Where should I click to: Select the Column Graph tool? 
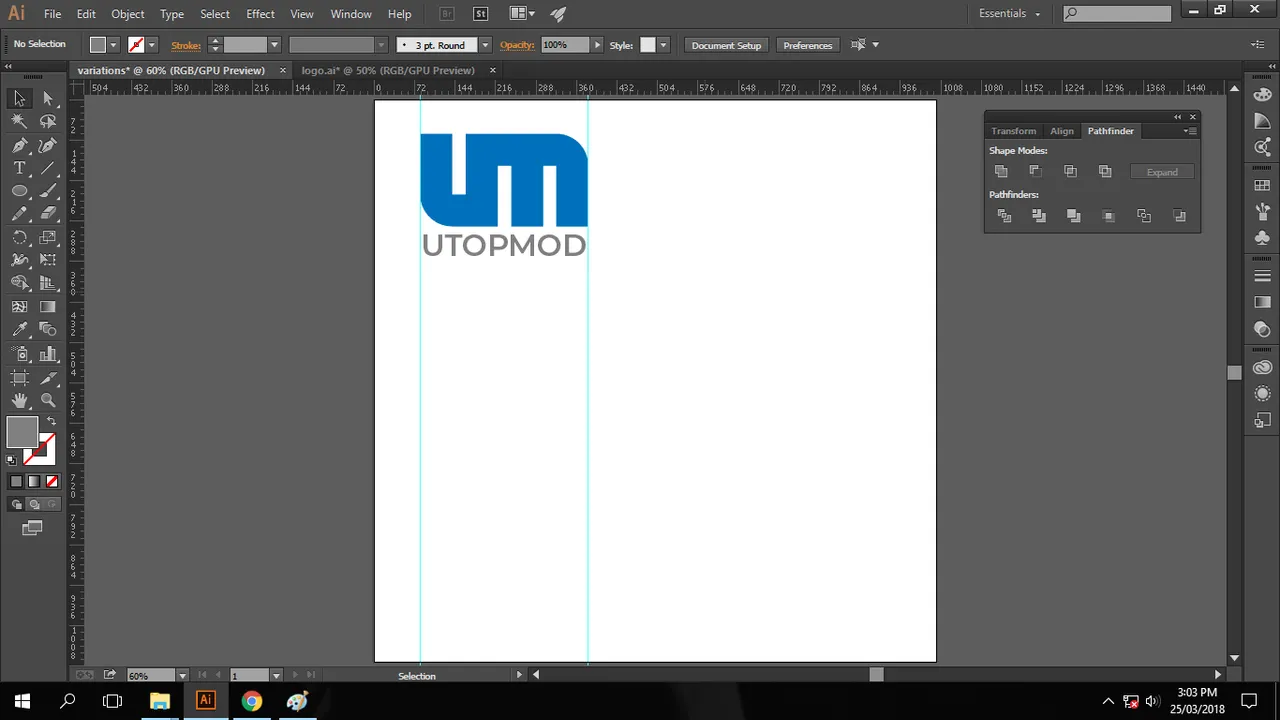(48, 354)
